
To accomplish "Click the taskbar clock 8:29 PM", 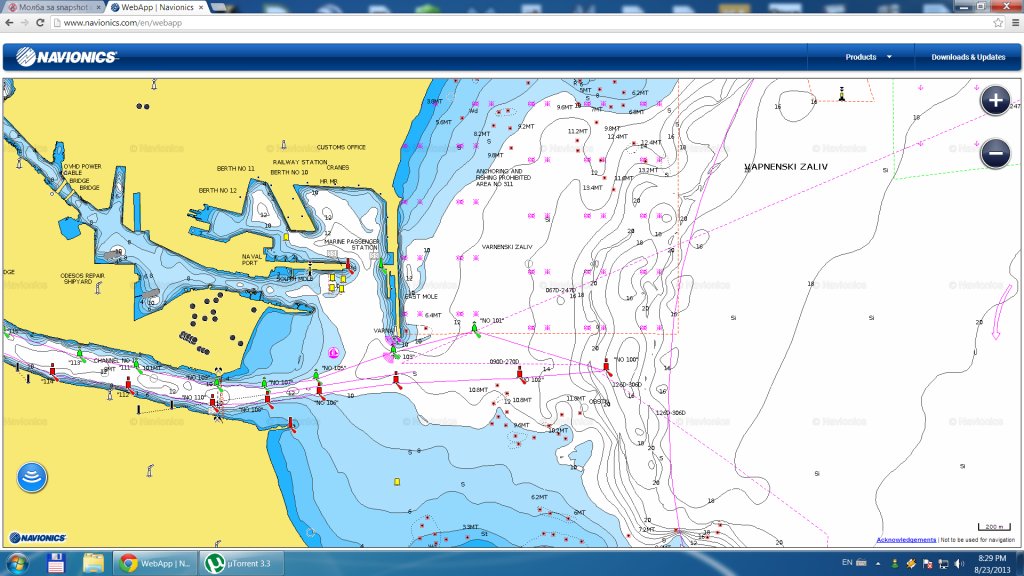I will click(x=992, y=564).
